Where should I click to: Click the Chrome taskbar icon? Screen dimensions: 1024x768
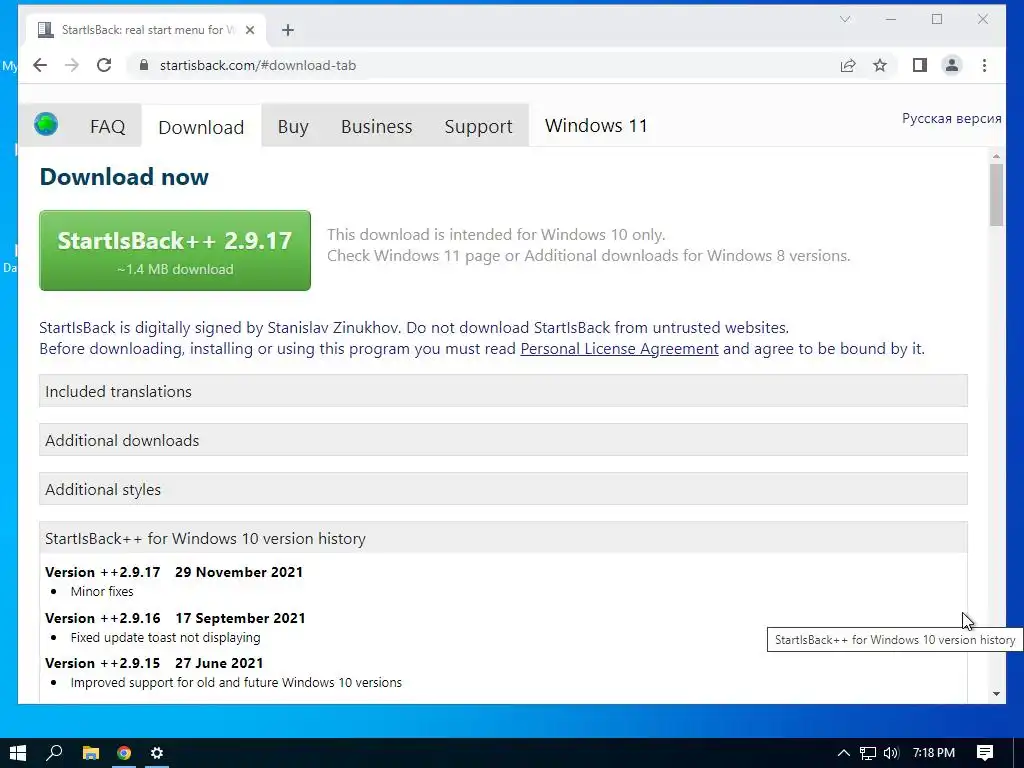(x=123, y=753)
